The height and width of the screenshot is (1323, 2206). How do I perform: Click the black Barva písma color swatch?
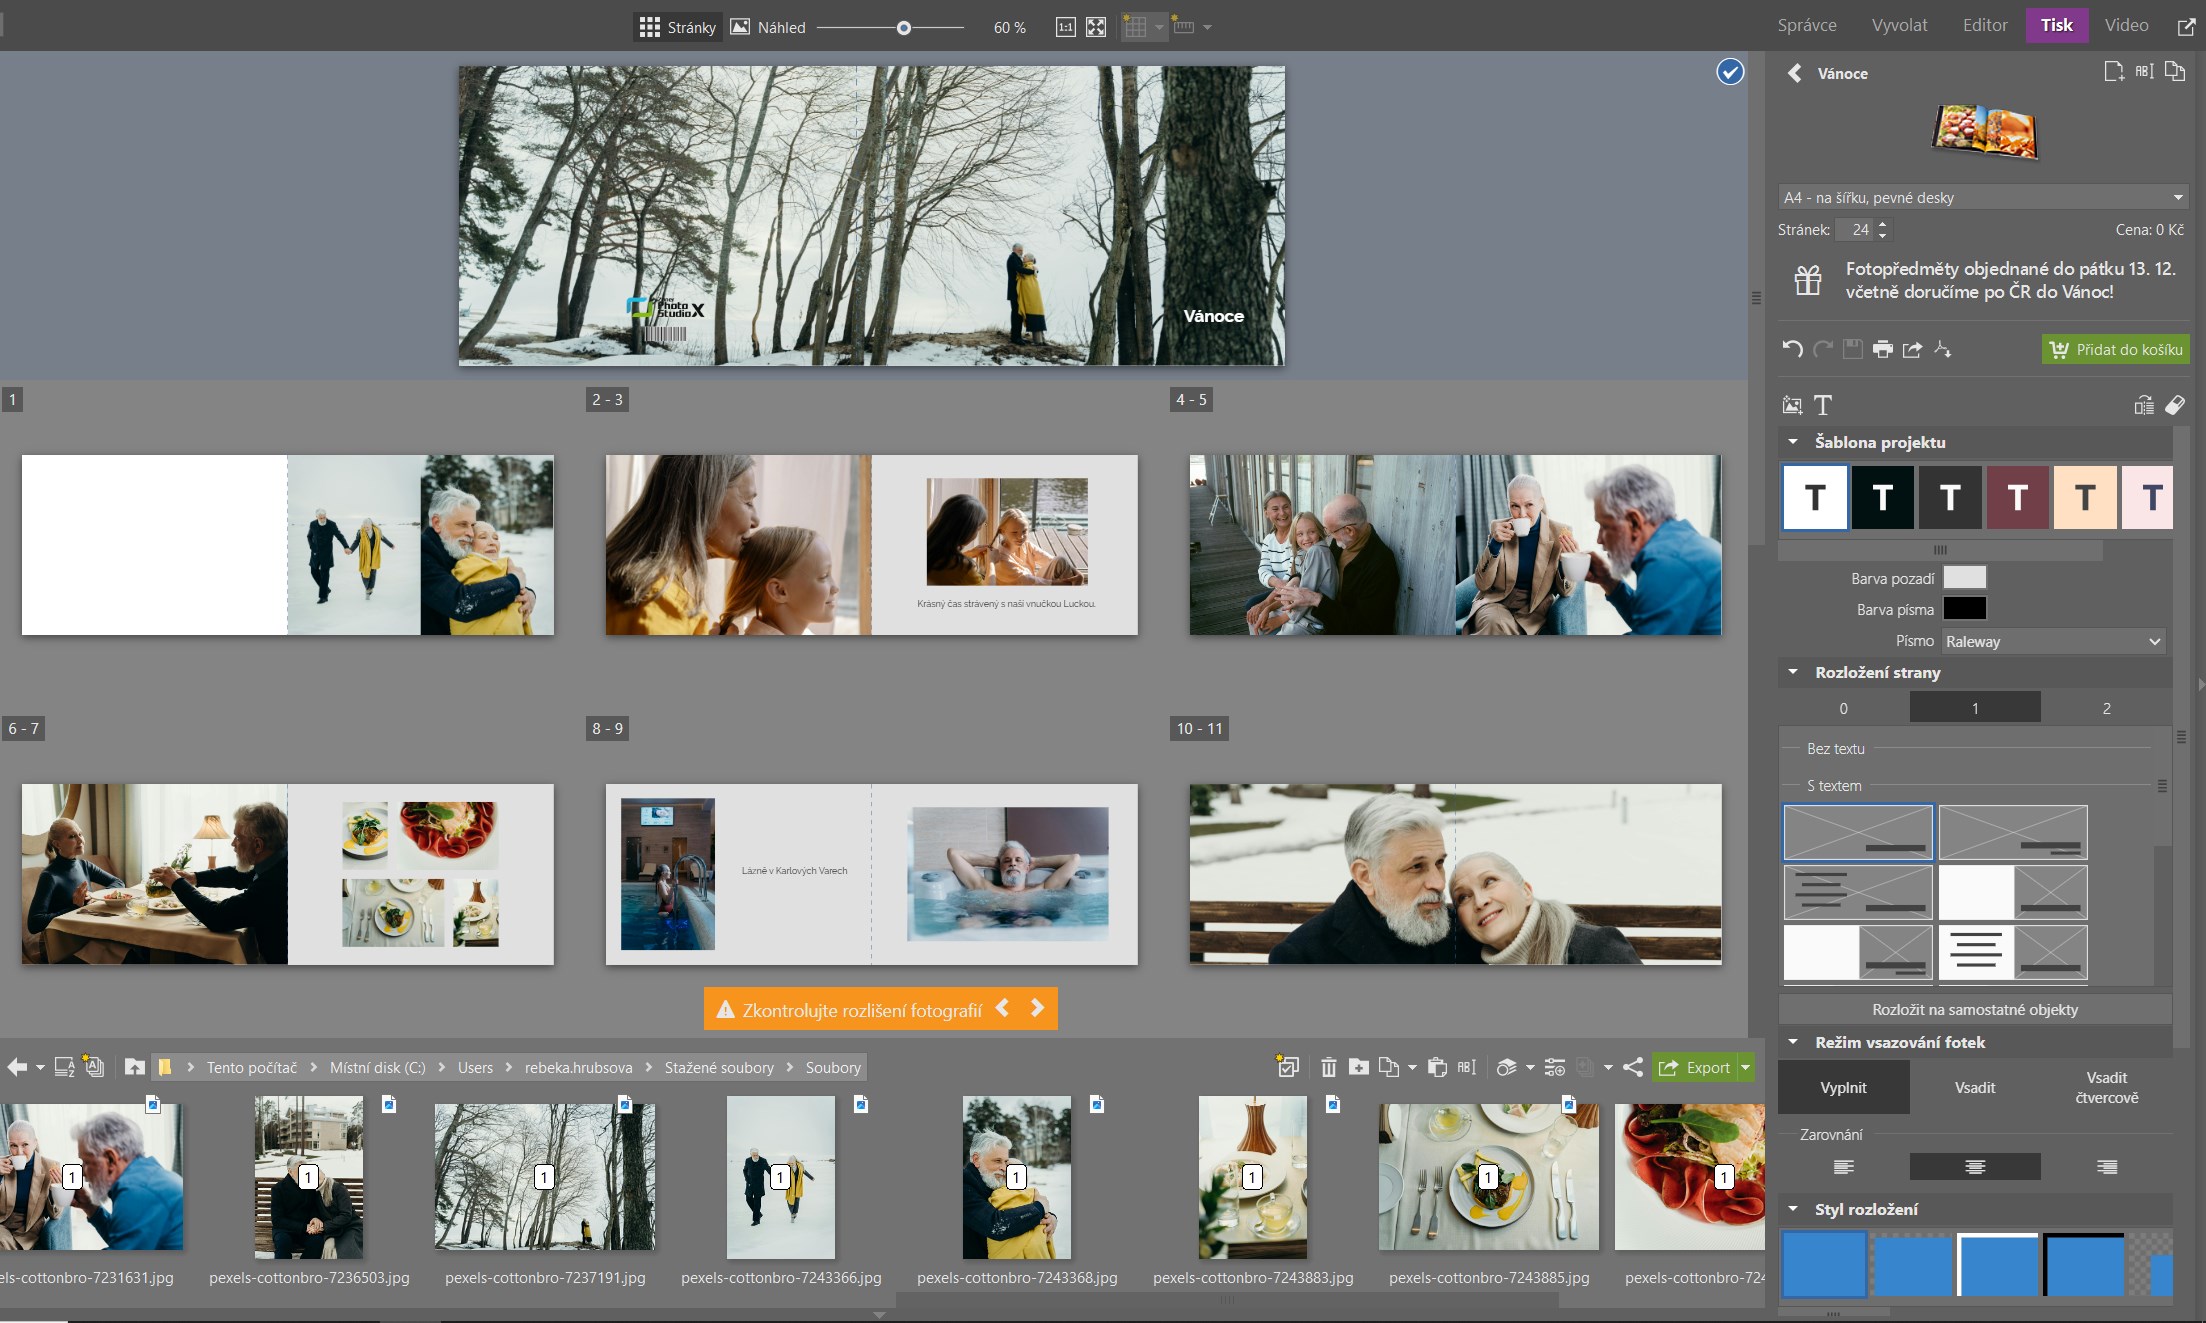click(x=1963, y=608)
